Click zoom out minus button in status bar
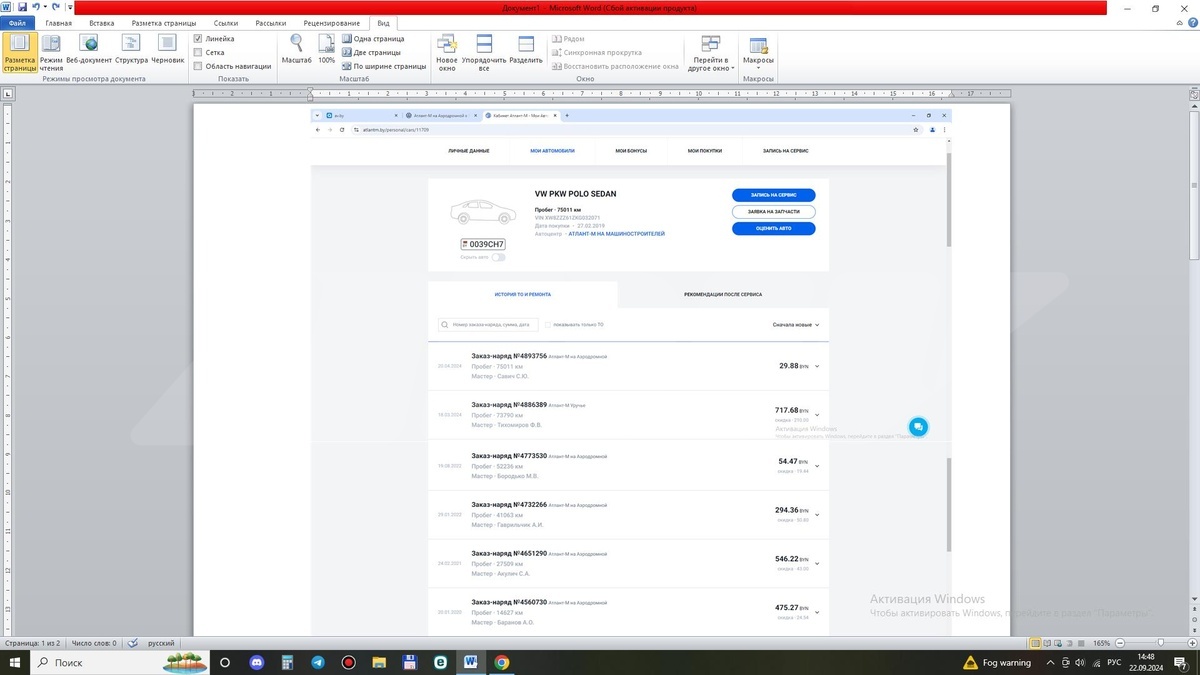 (x=1119, y=643)
